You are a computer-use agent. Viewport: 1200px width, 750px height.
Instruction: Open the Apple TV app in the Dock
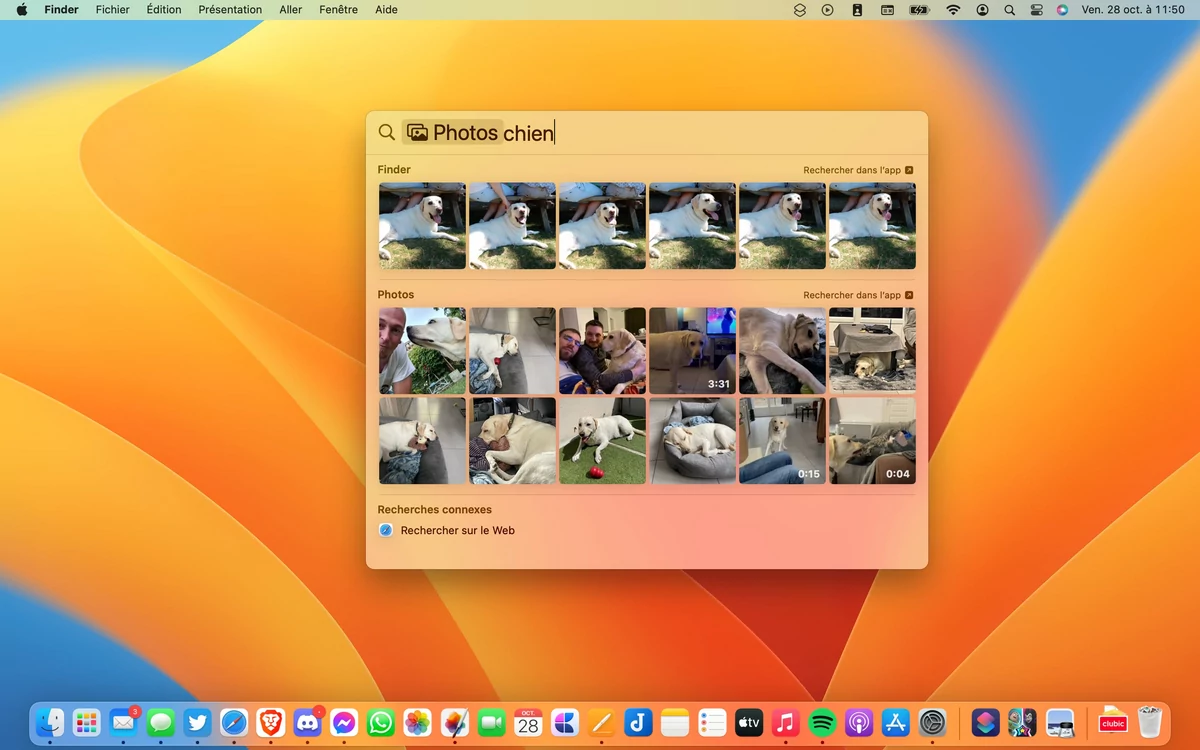(749, 722)
